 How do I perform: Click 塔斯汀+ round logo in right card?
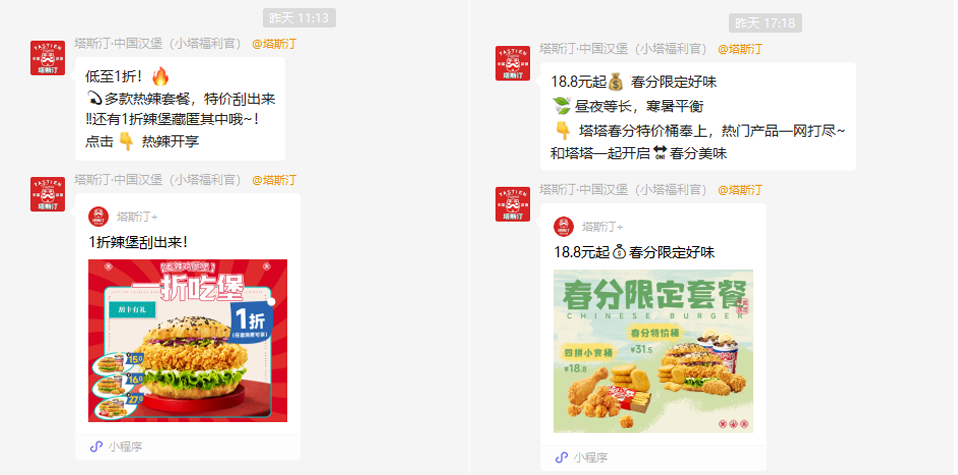[x=564, y=227]
